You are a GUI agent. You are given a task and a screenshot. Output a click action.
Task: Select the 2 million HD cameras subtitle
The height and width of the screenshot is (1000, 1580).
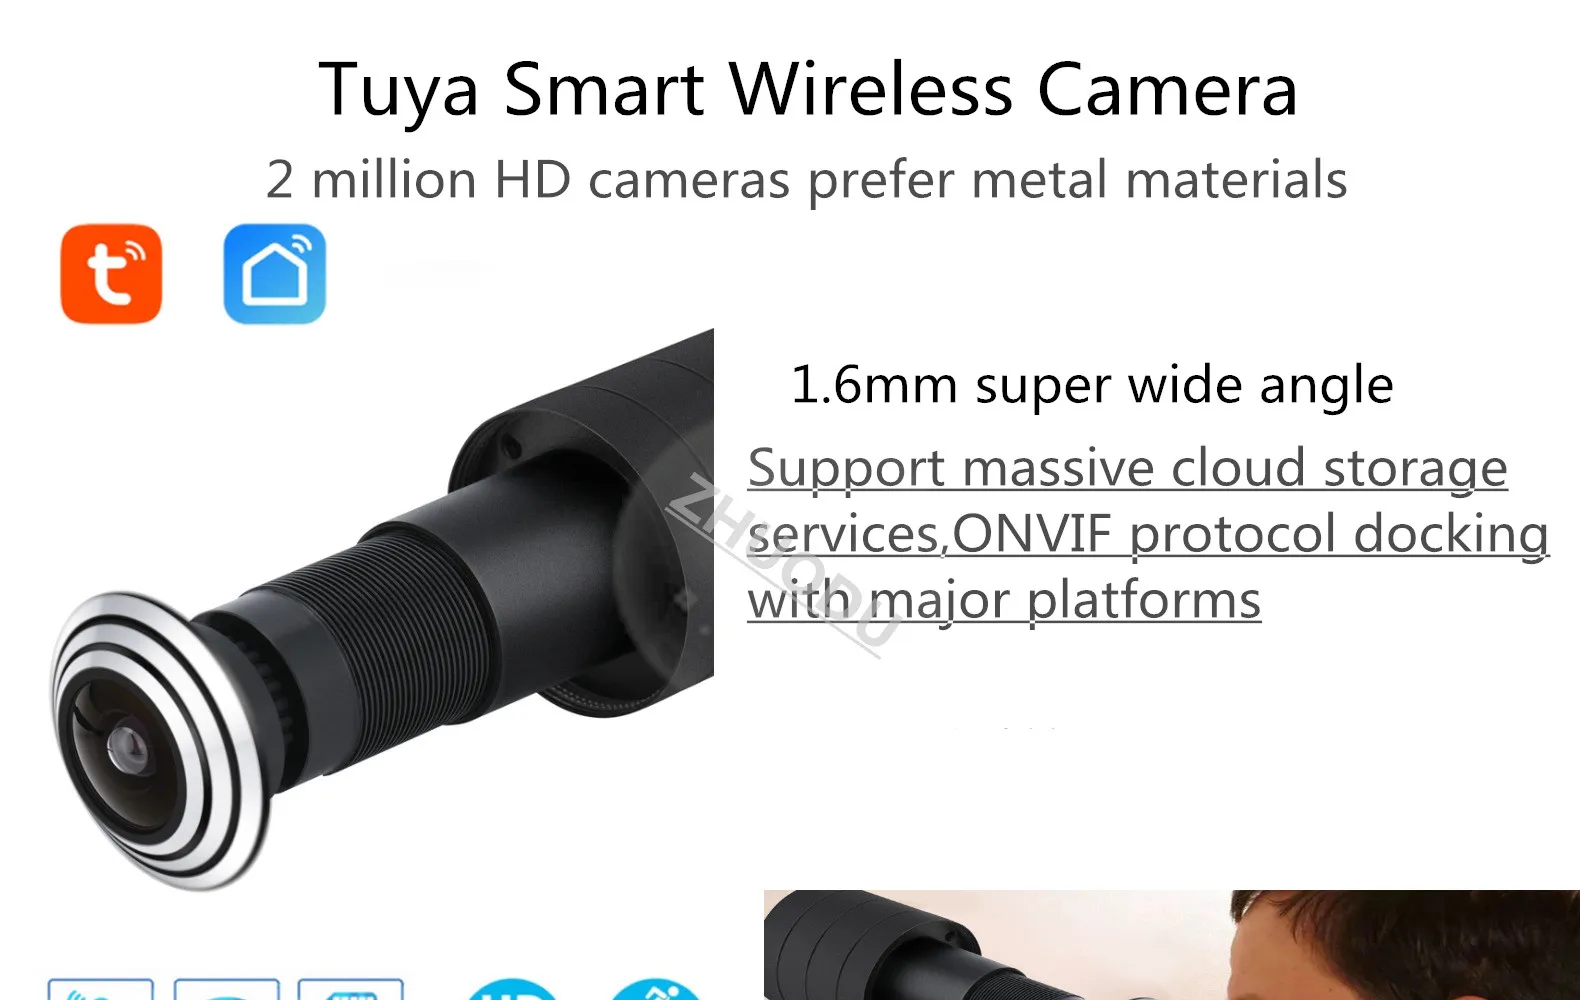[x=806, y=181]
